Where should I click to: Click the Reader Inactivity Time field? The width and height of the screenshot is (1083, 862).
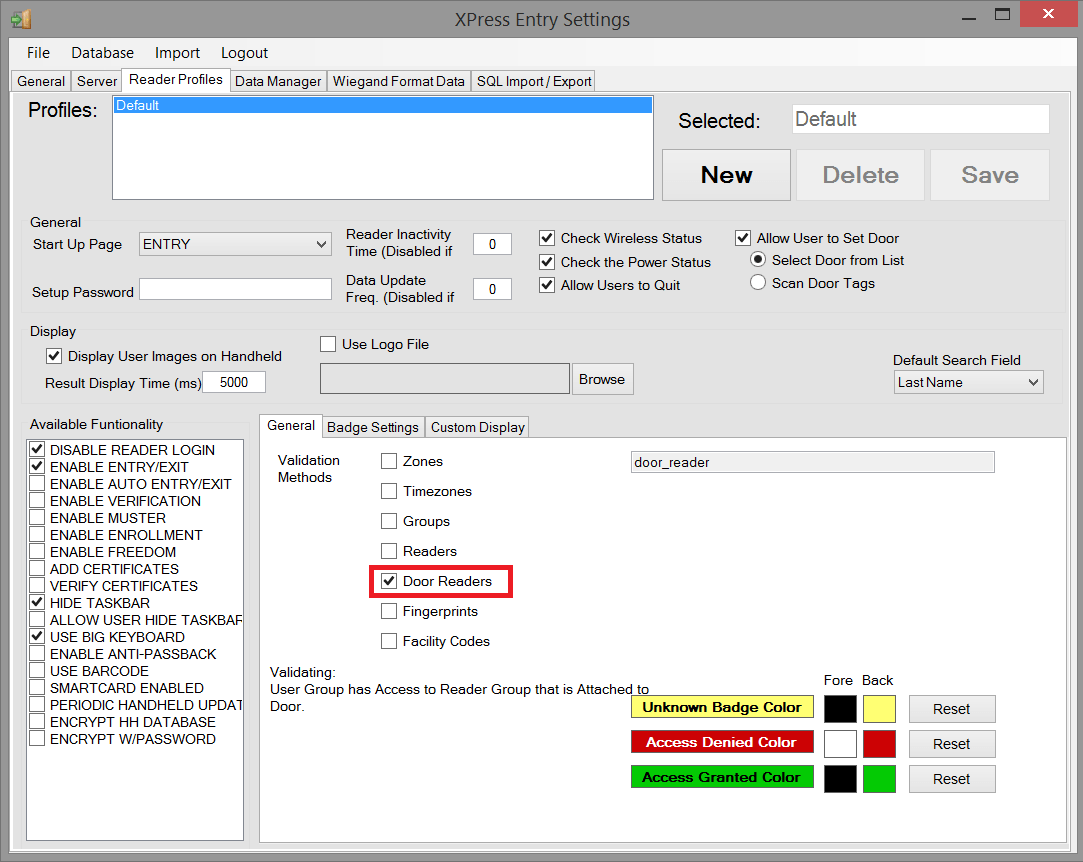492,245
